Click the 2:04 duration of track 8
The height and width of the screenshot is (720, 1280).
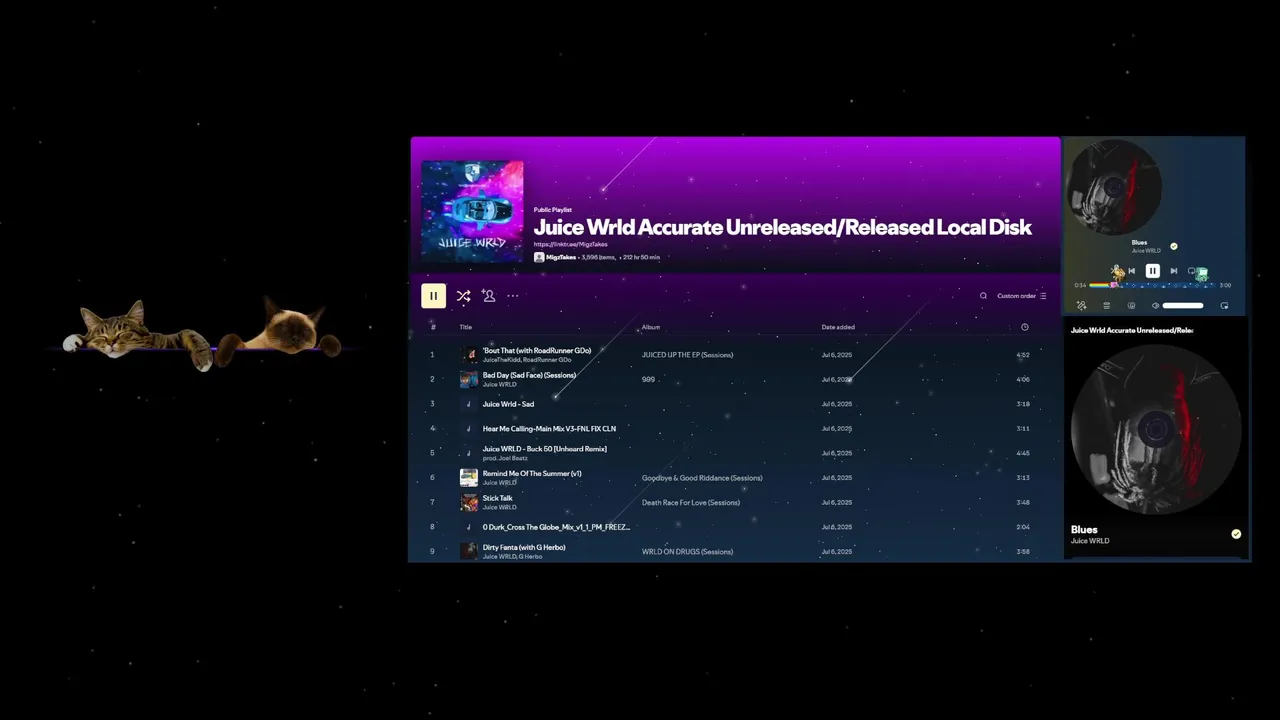pyautogui.click(x=1023, y=527)
